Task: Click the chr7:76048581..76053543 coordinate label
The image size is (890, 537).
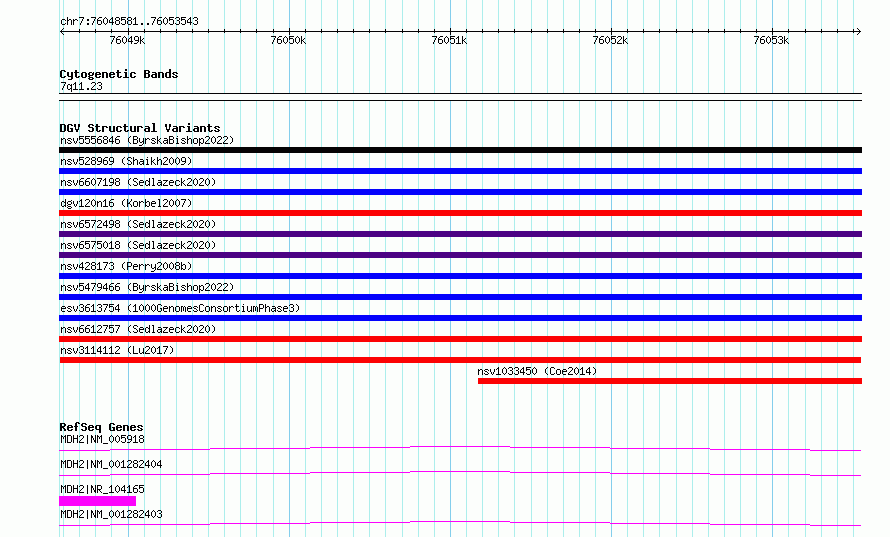Action: coord(129,22)
